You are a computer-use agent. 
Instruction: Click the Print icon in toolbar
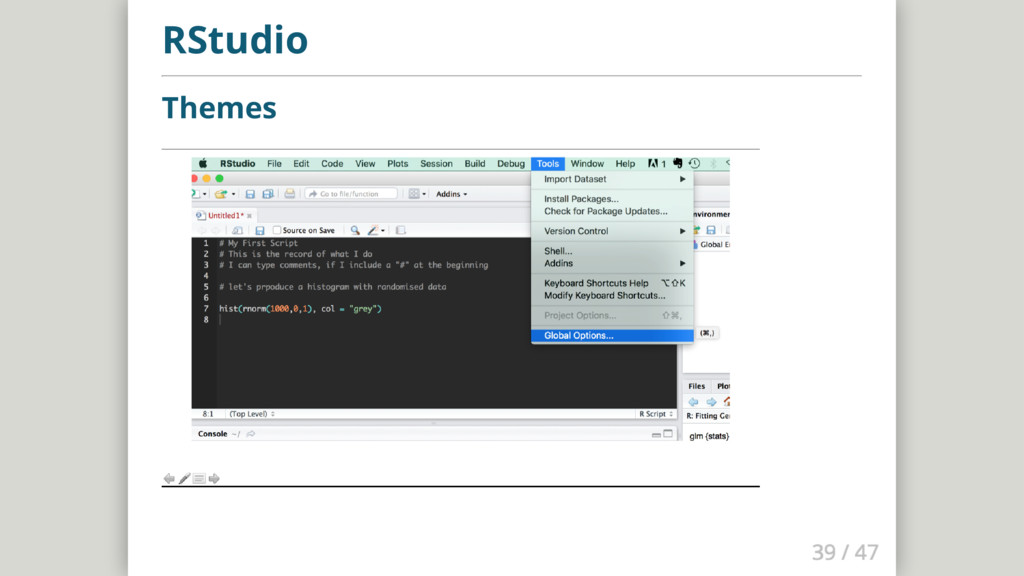(289, 194)
